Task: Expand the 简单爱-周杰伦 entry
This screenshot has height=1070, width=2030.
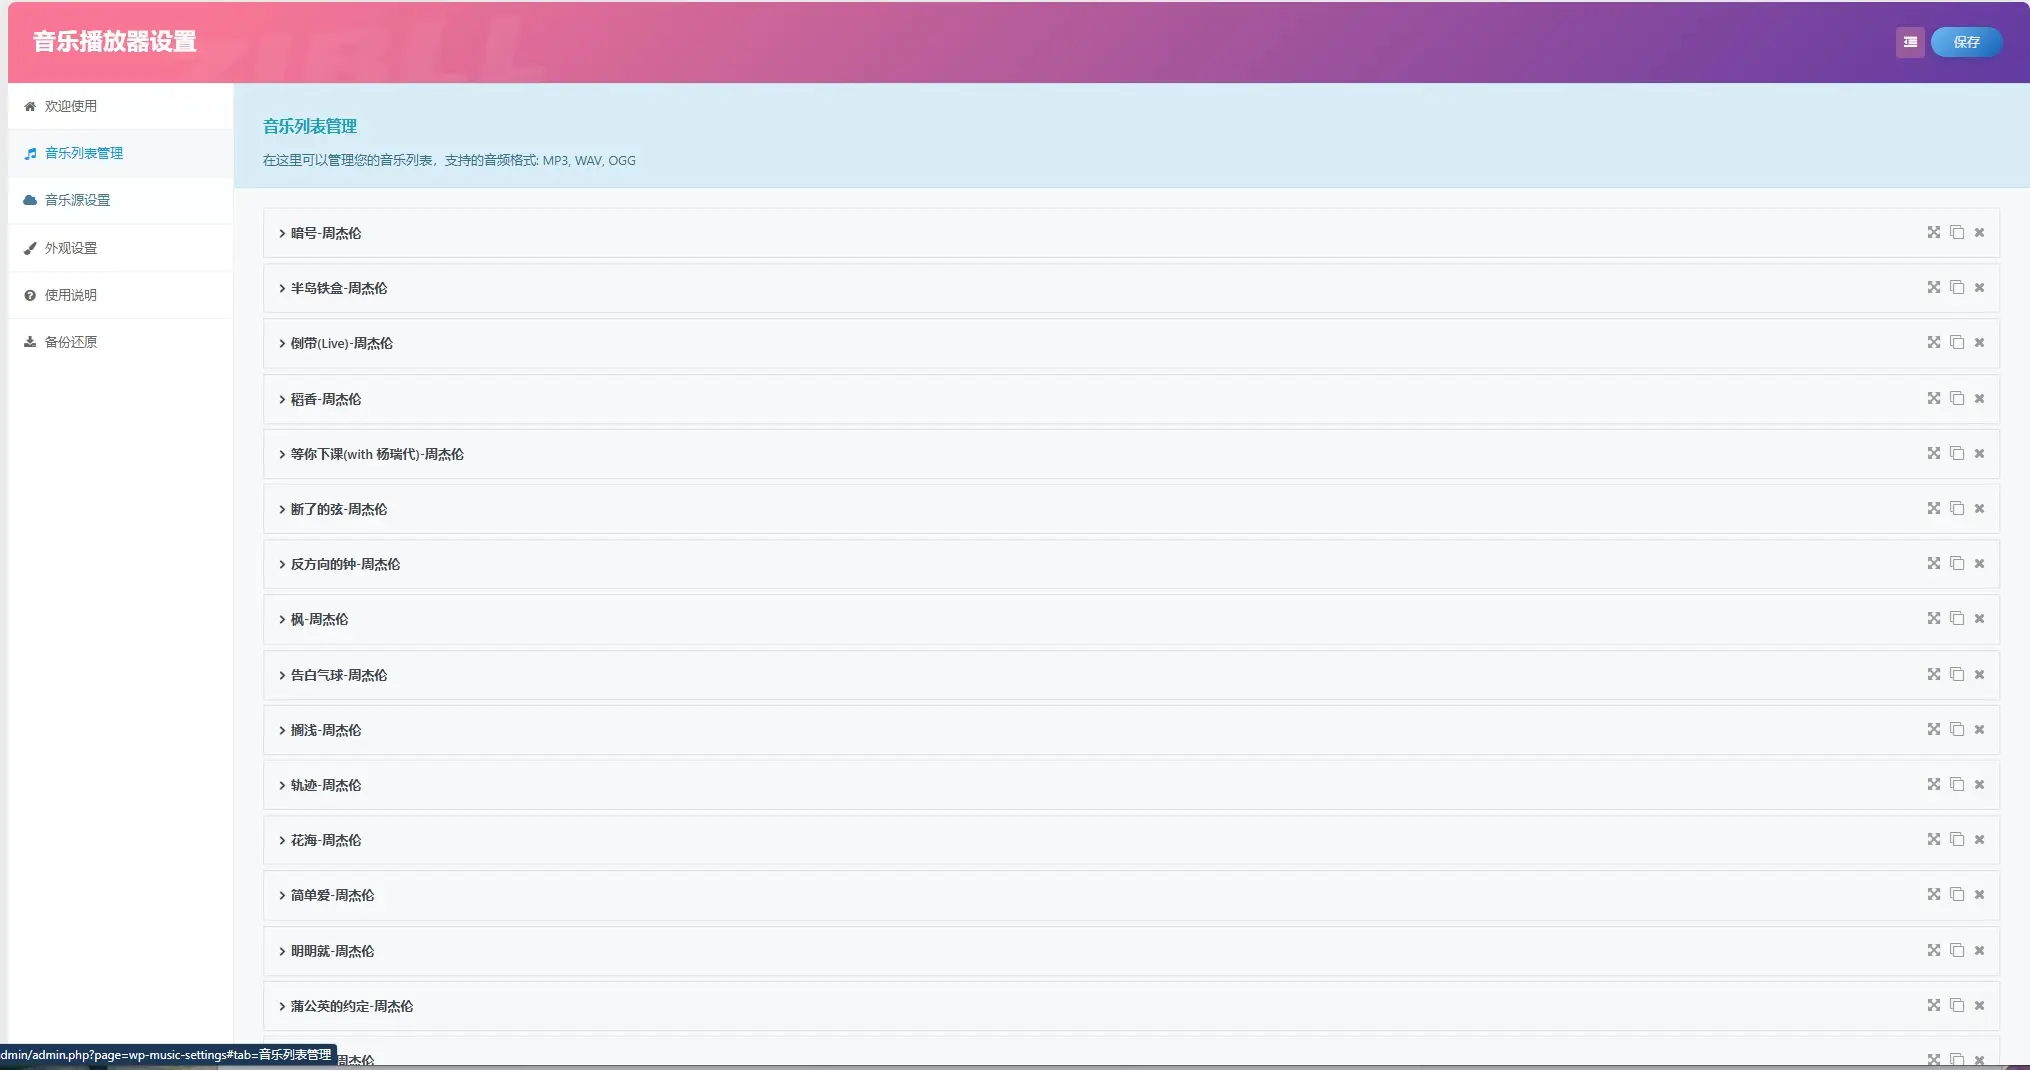Action: tap(332, 895)
